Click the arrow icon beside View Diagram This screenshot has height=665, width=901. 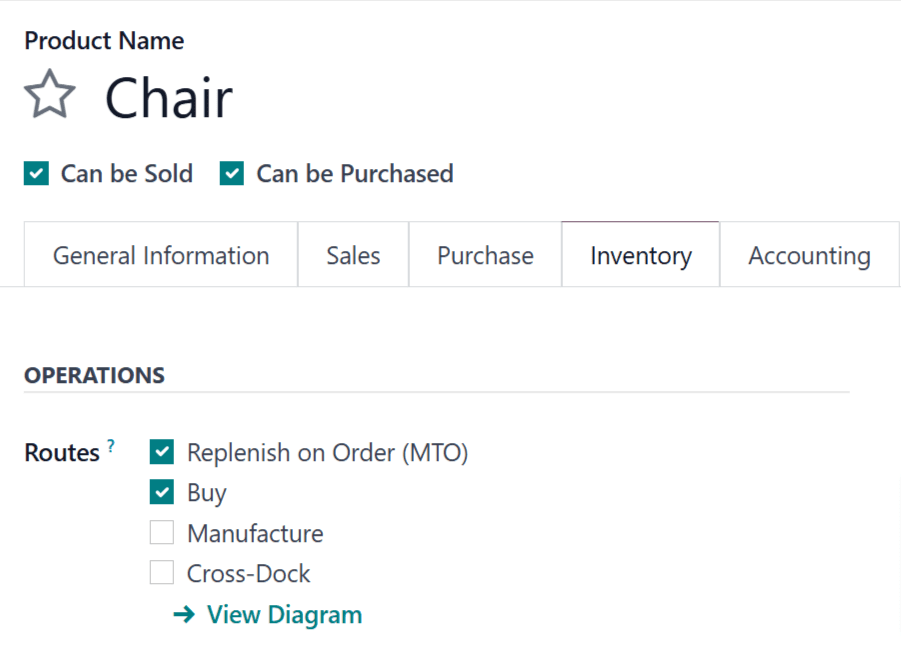(x=183, y=614)
